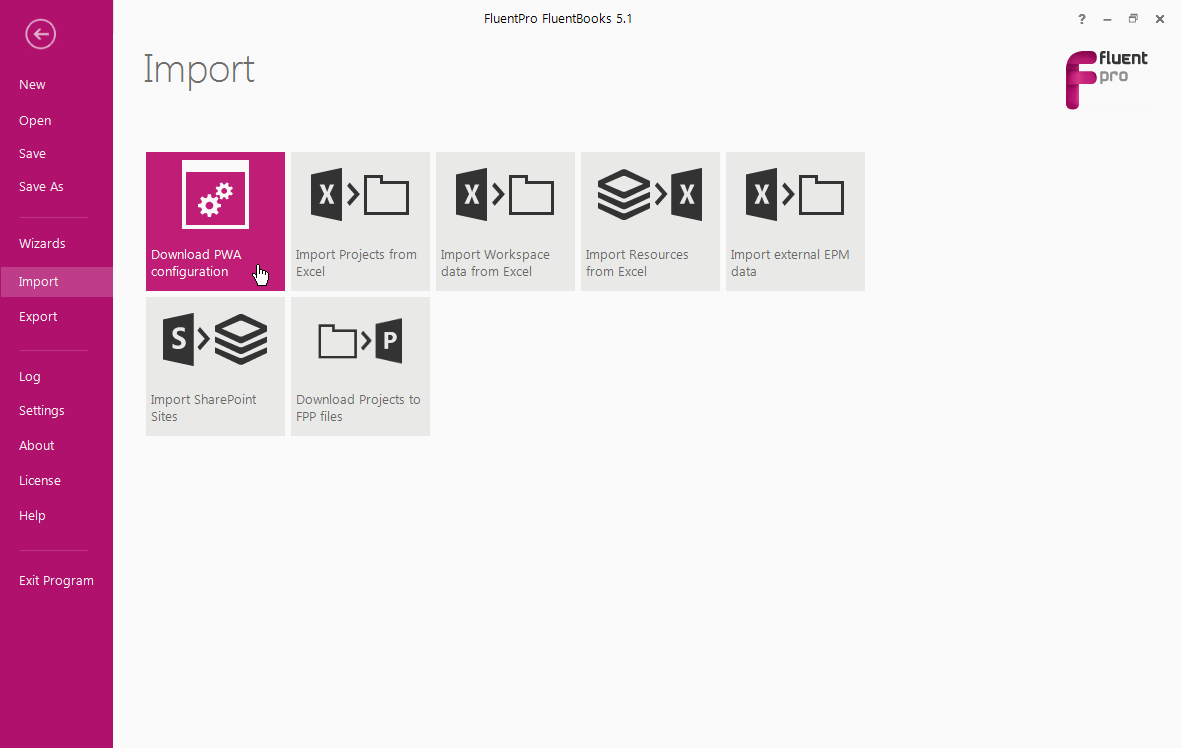Choose Import Workspace data from Excel tile
The width and height of the screenshot is (1182, 748).
click(505, 221)
